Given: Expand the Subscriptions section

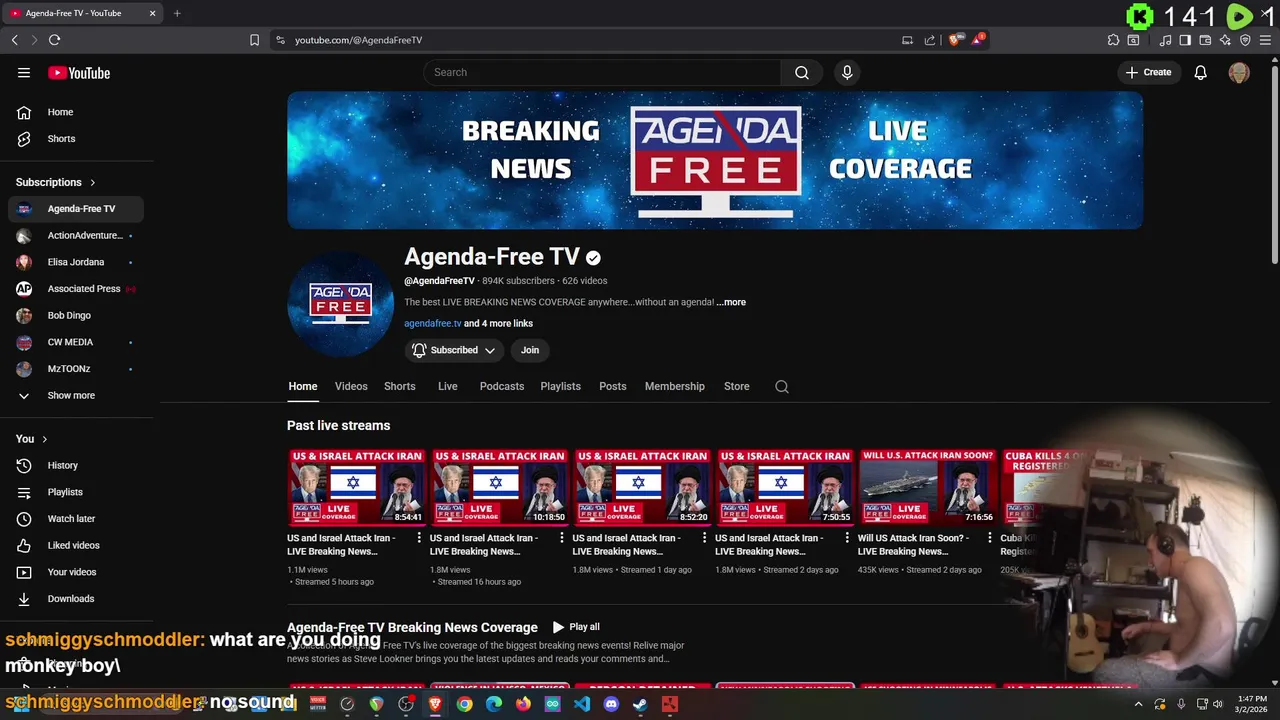Looking at the screenshot, I should click(x=56, y=182).
